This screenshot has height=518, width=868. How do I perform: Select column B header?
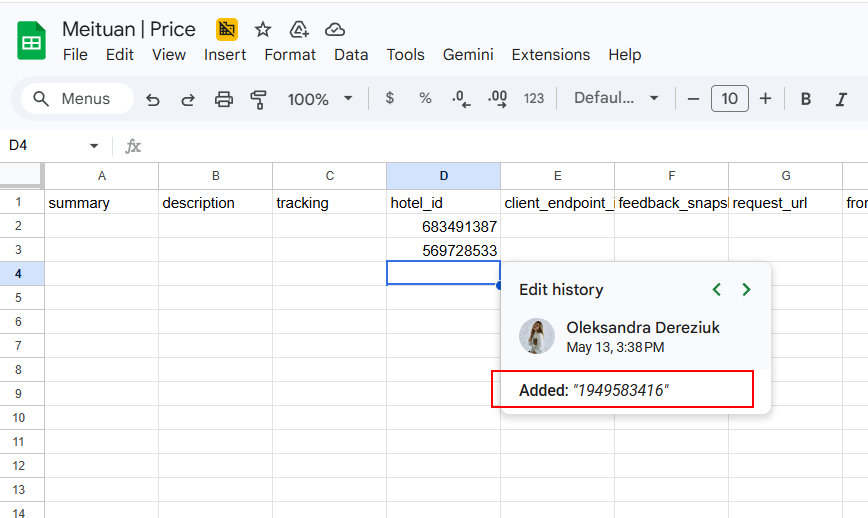(216, 176)
